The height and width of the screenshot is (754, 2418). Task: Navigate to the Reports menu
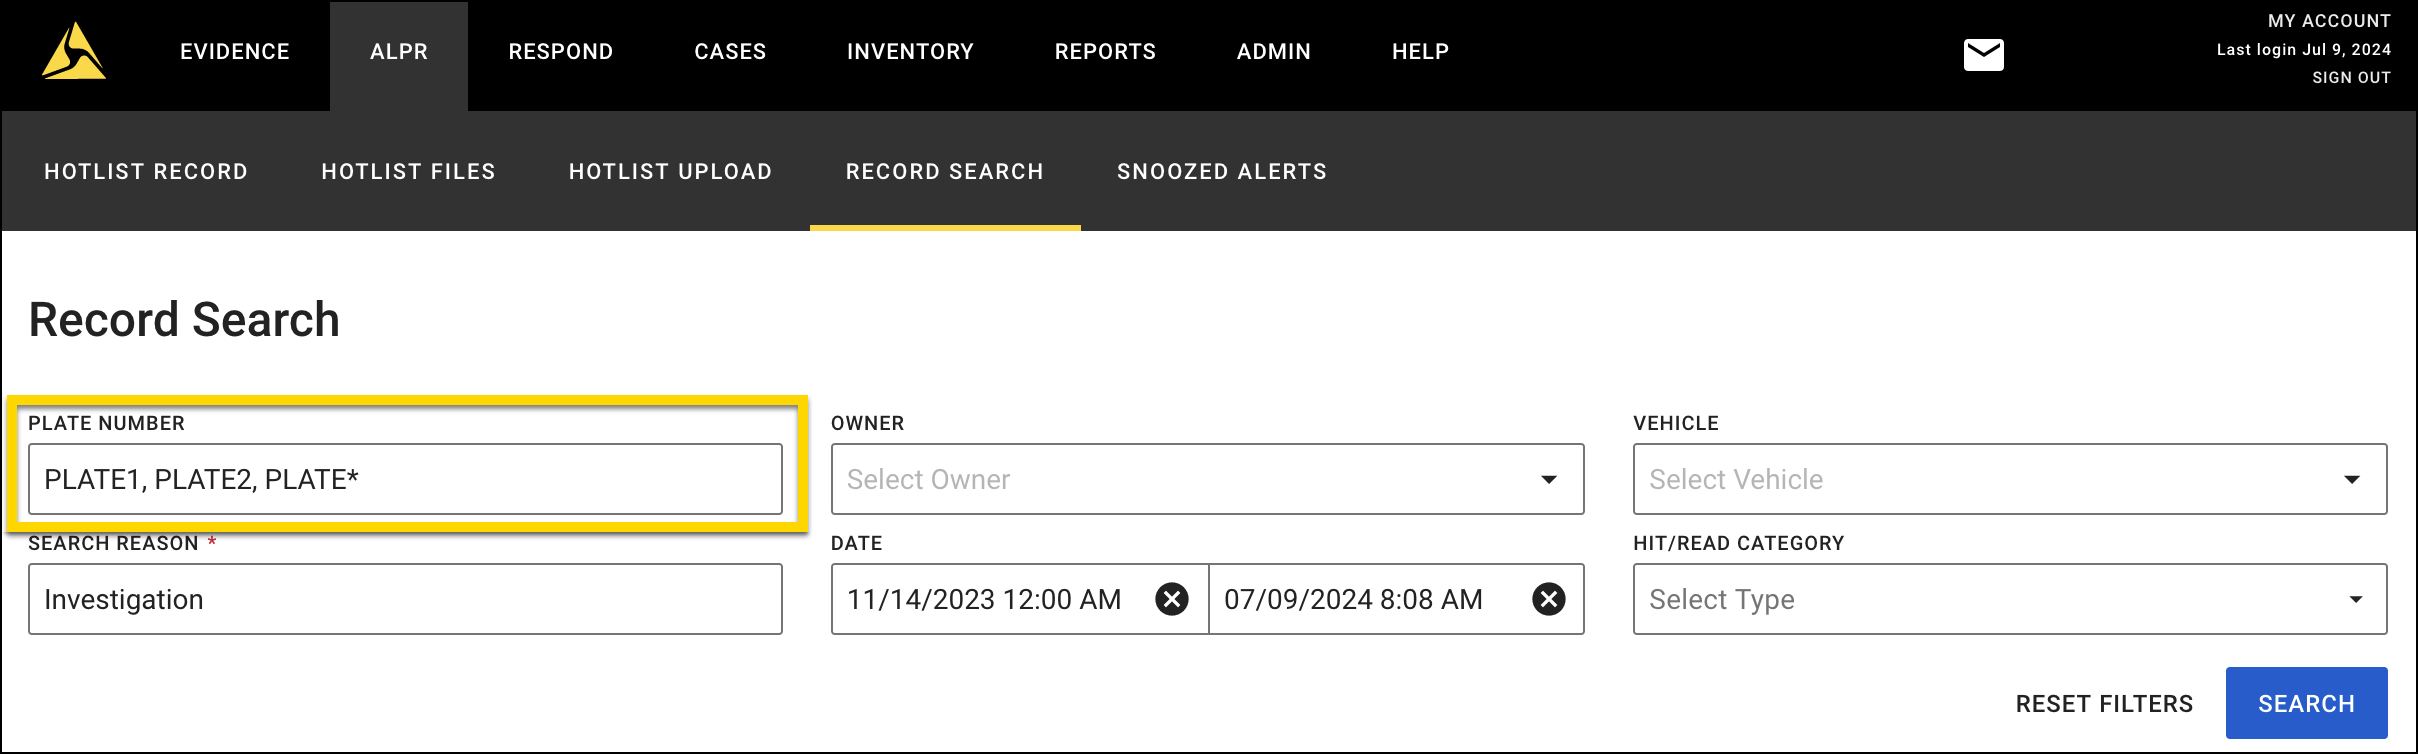point(1105,52)
